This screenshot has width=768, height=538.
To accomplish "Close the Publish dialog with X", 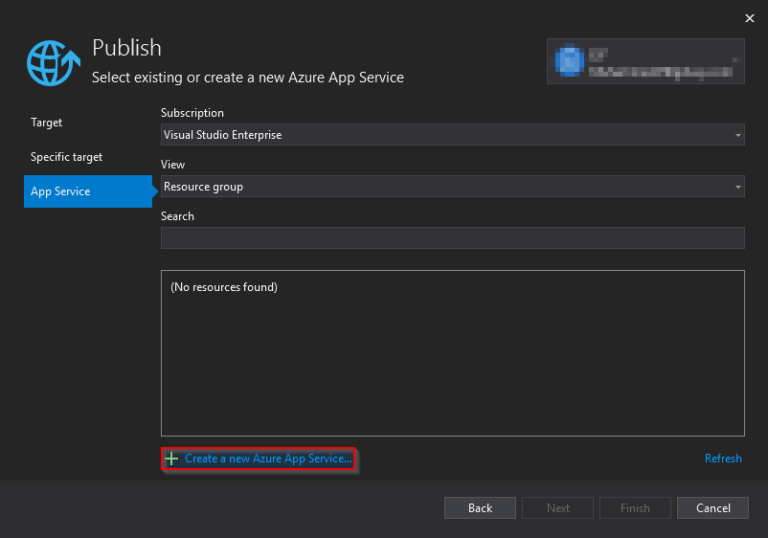I will tap(750, 18).
